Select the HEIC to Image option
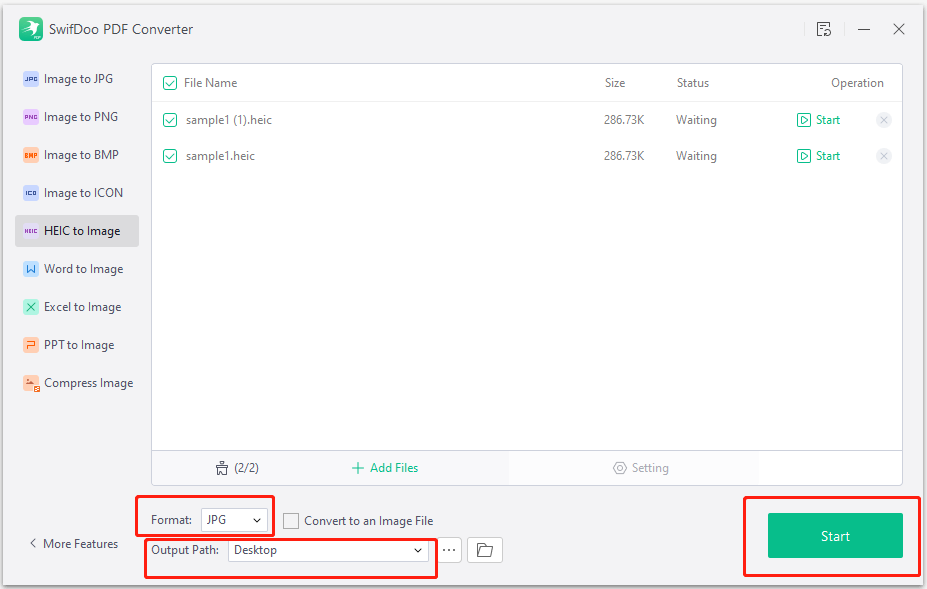Viewport: 927px width, 589px height. pos(77,231)
